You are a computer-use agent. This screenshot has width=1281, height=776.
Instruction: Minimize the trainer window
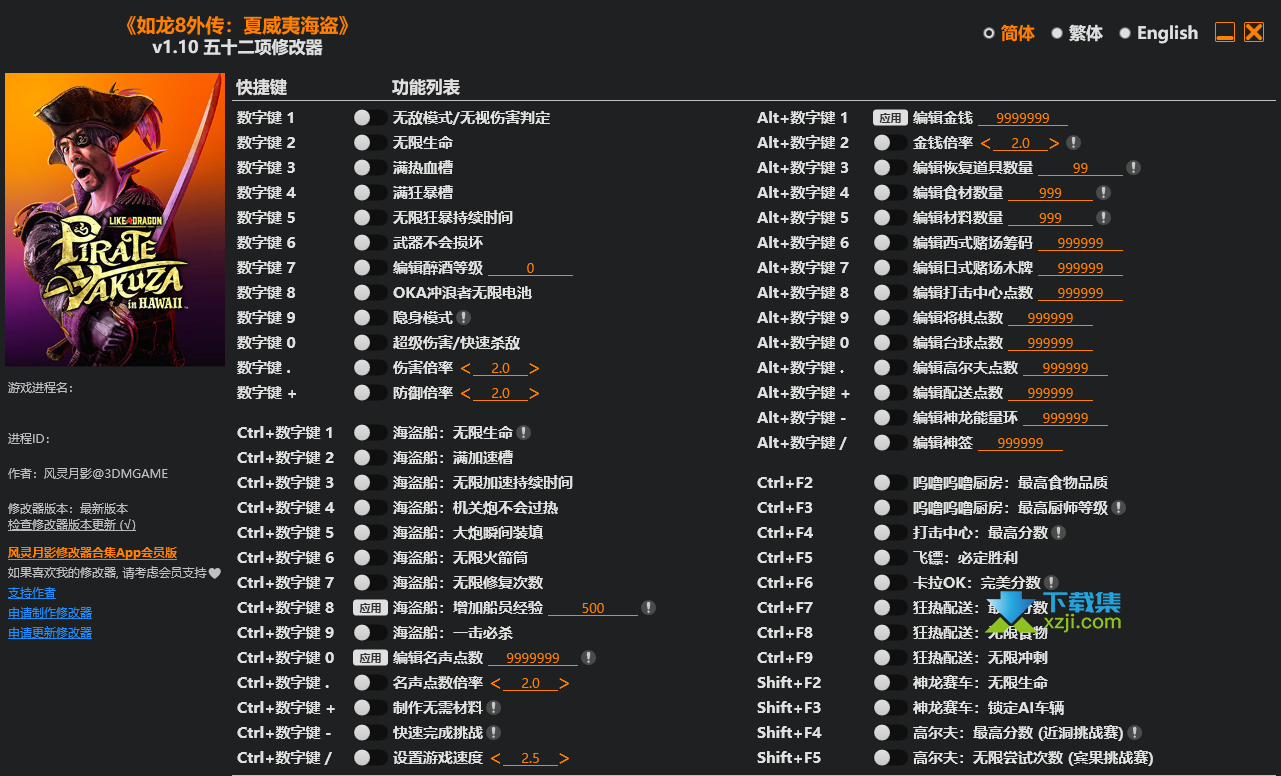pyautogui.click(x=1225, y=32)
